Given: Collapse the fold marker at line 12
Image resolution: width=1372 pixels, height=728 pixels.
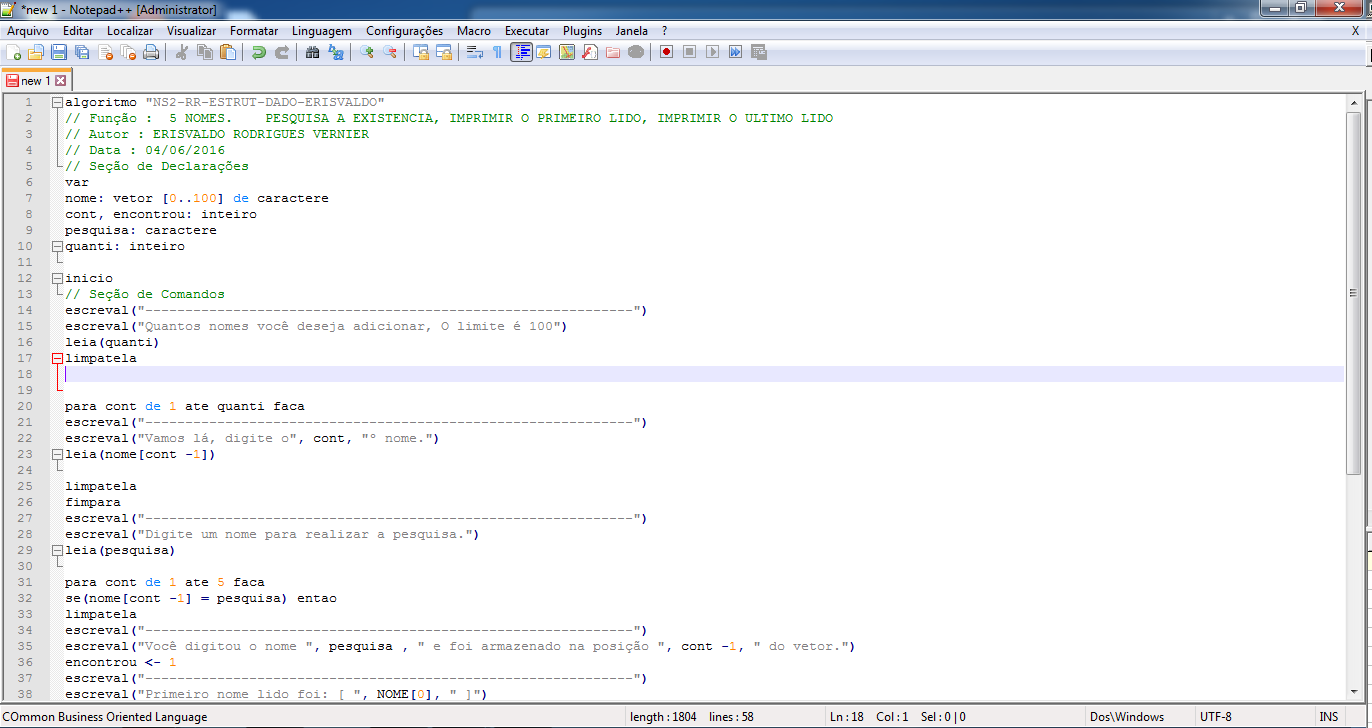Looking at the screenshot, I should [57, 278].
